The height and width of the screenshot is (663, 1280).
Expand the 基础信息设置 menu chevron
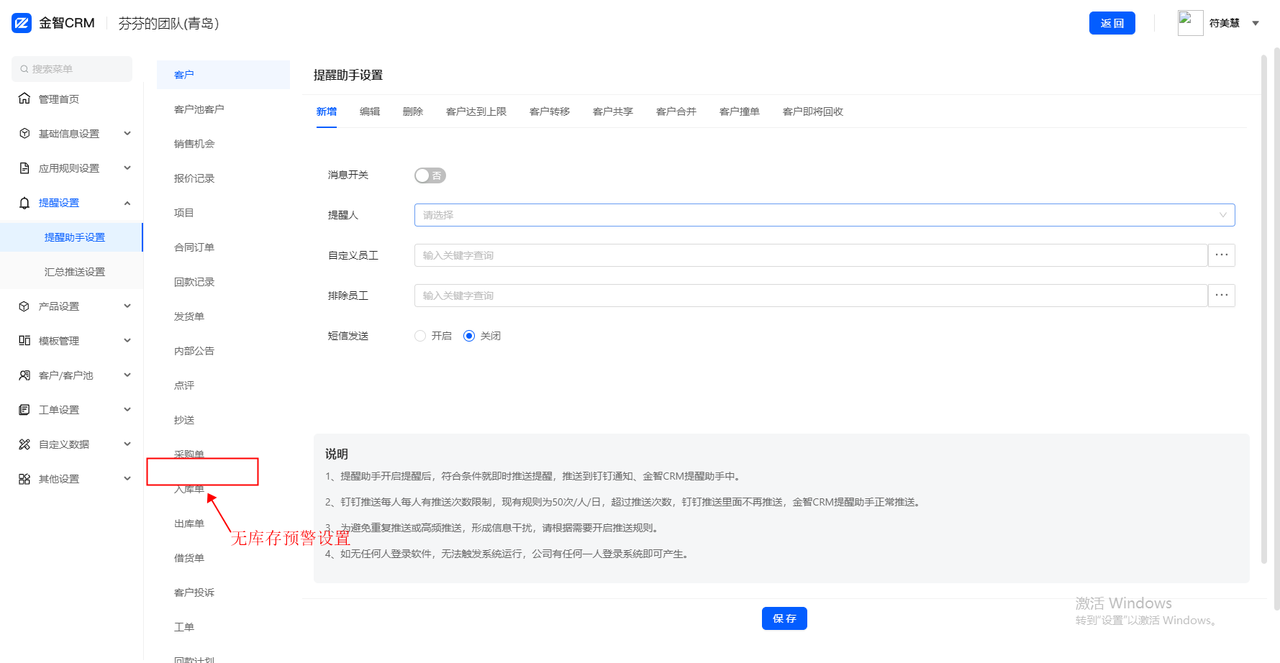pyautogui.click(x=127, y=133)
